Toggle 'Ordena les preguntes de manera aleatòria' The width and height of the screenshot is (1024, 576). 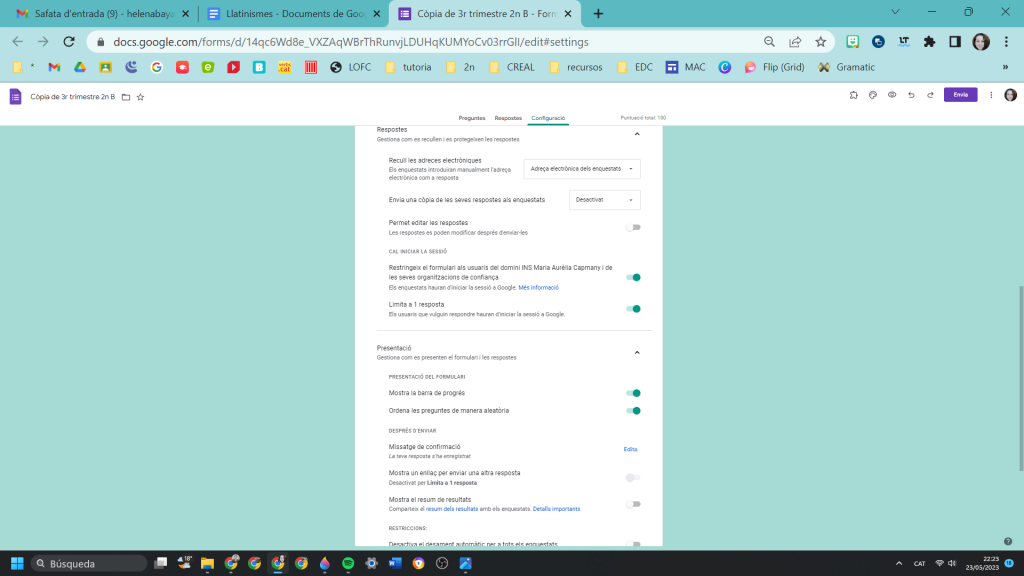[x=632, y=410]
